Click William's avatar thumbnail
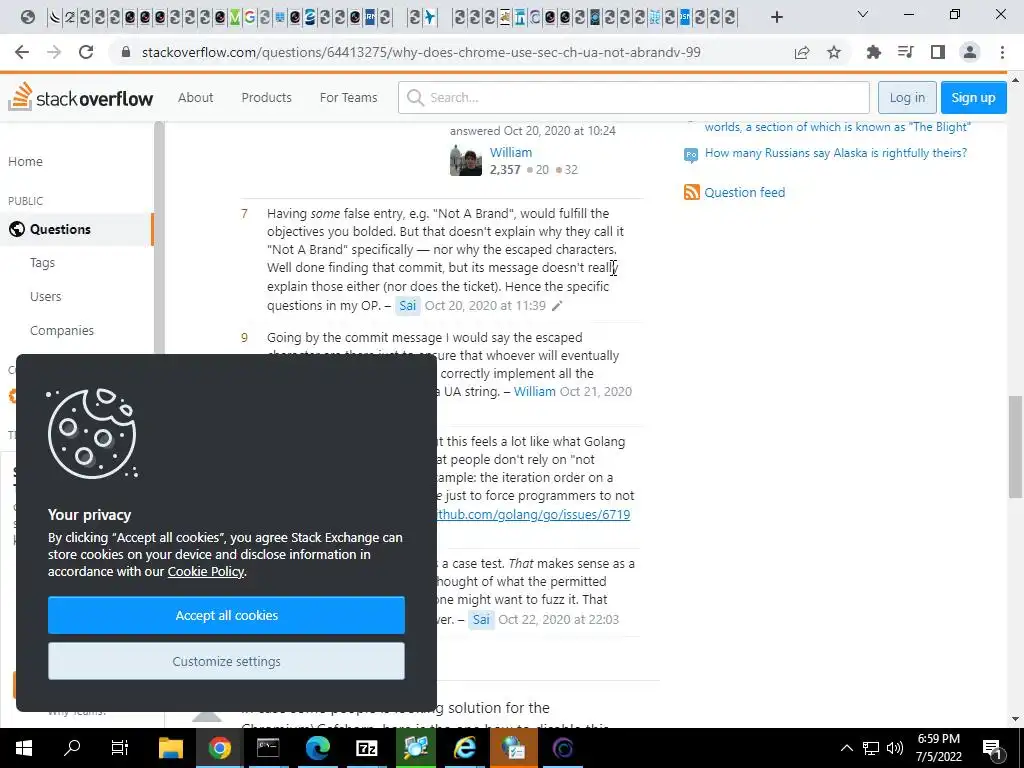Screen dimensions: 1024x768 [x=466, y=161]
